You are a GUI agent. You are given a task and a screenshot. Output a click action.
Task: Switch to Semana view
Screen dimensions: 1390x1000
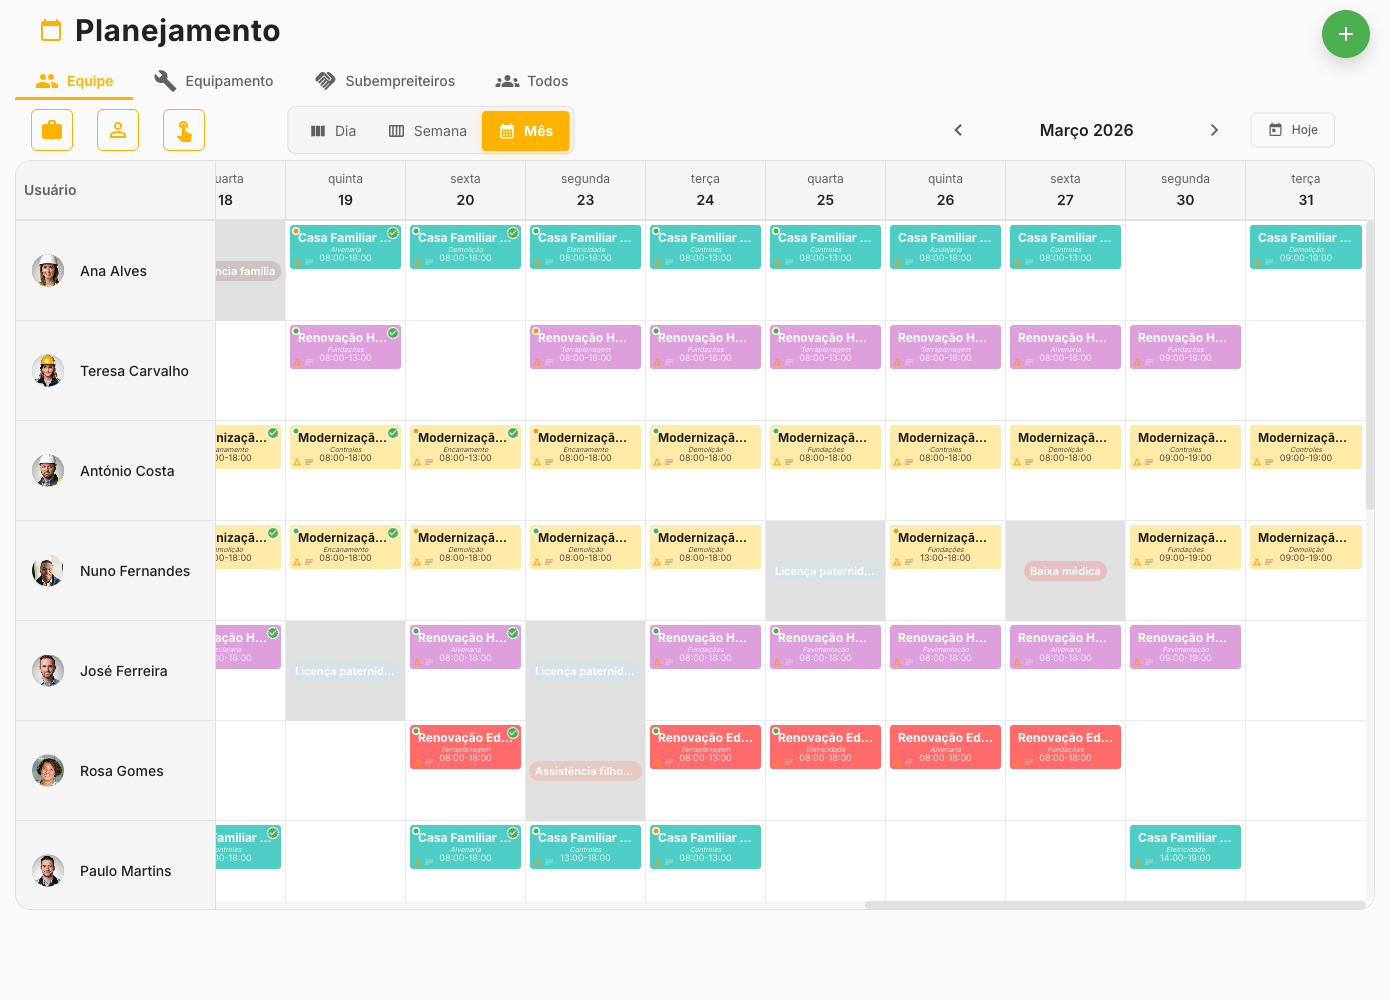tap(428, 131)
